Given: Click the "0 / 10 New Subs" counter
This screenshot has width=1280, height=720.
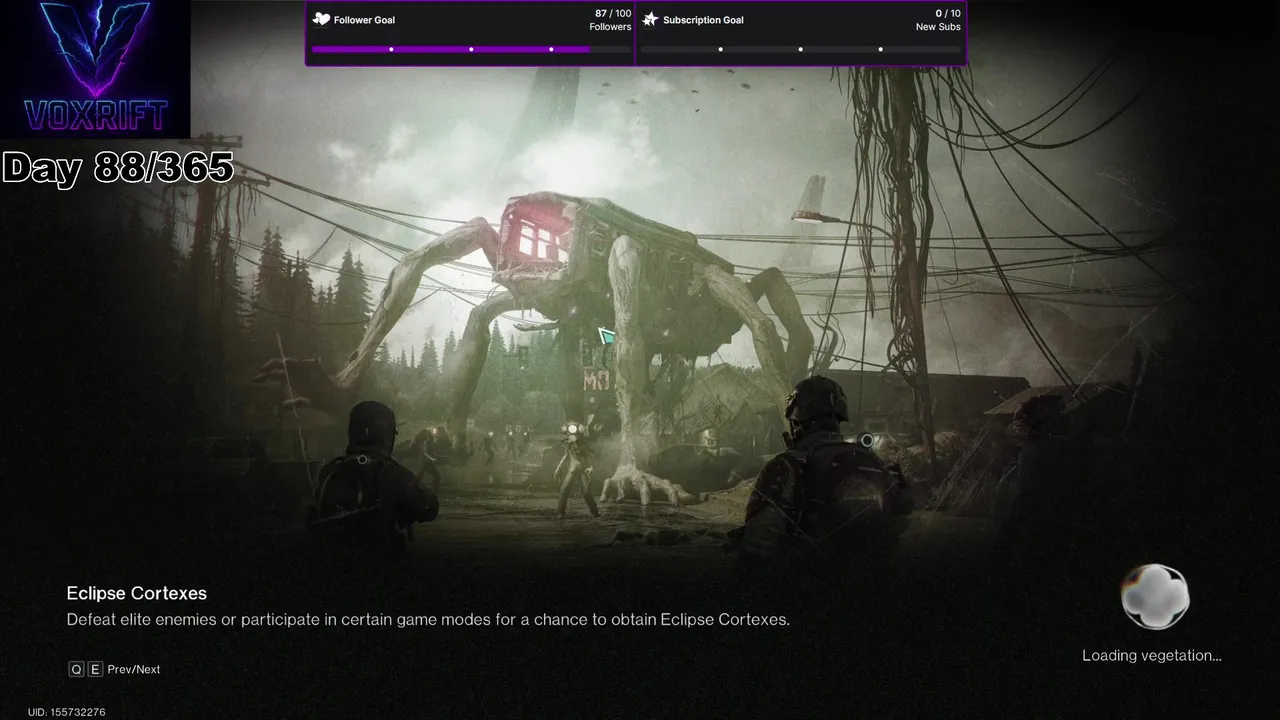Looking at the screenshot, I should click(x=938, y=20).
